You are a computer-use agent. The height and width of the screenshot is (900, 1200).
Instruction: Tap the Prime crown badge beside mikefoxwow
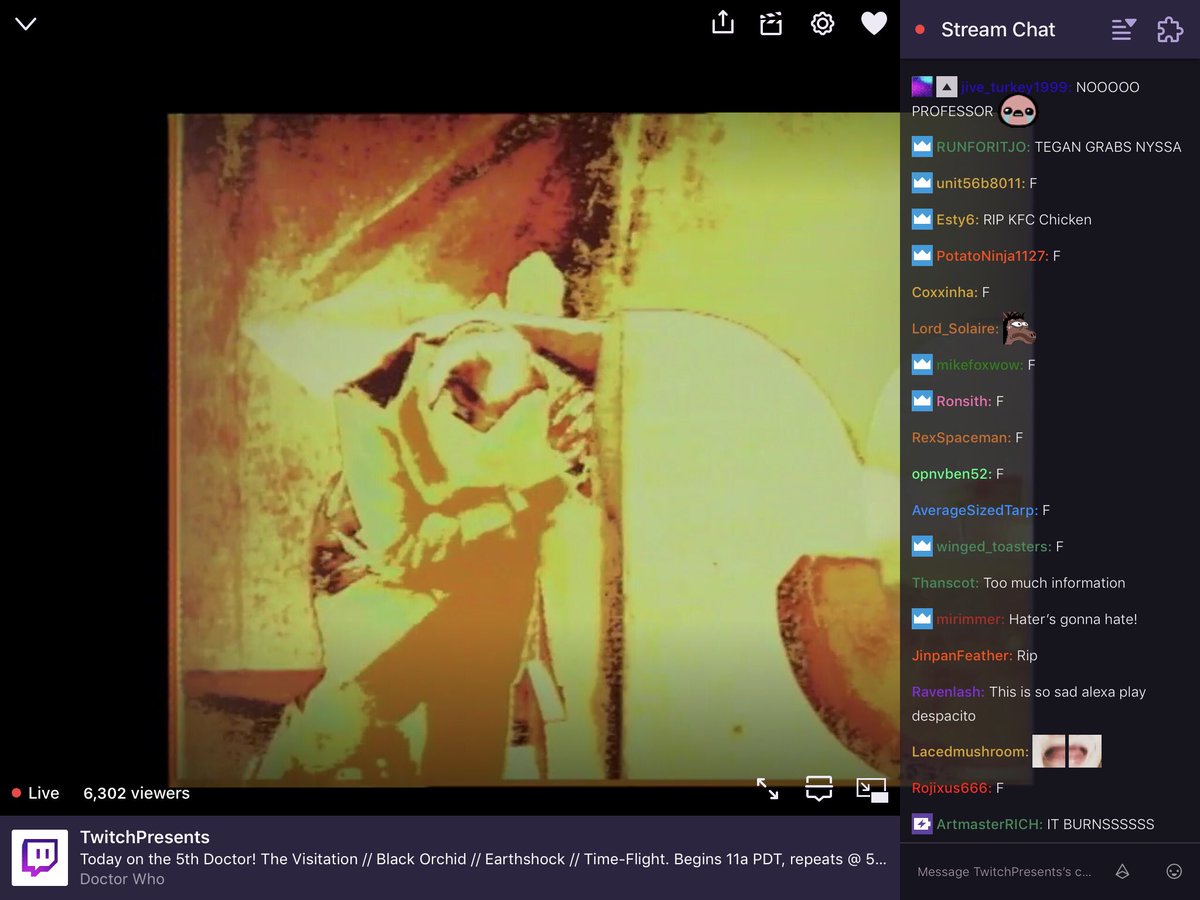tap(922, 365)
